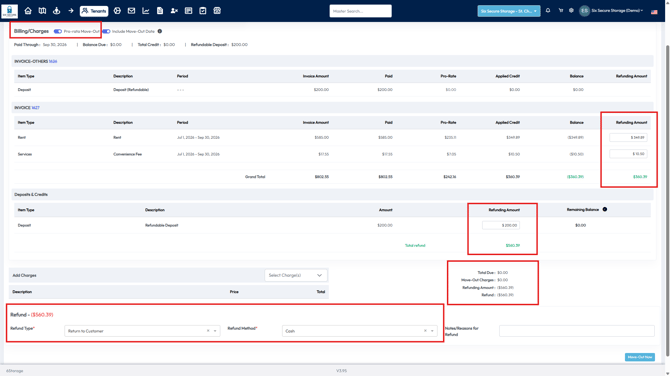The height and width of the screenshot is (376, 670).
Task: Open the Refund Type dropdown
Action: click(142, 331)
